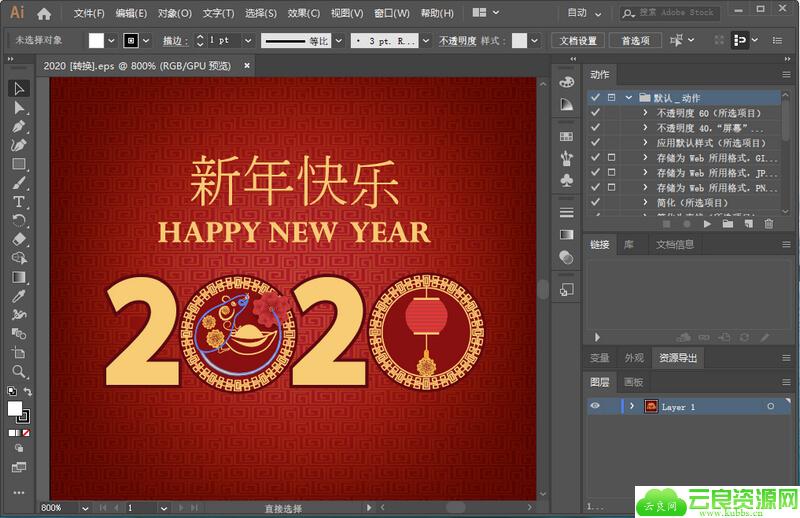This screenshot has width=800, height=518.
Task: Expand the 不透明度 60 action
Action: tap(645, 112)
